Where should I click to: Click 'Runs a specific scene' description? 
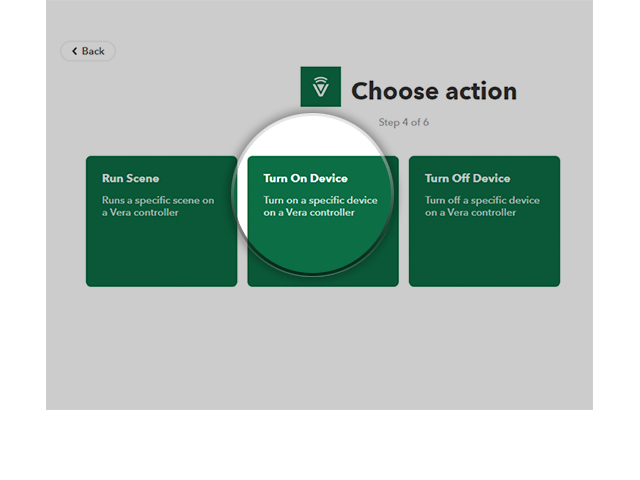pos(157,200)
